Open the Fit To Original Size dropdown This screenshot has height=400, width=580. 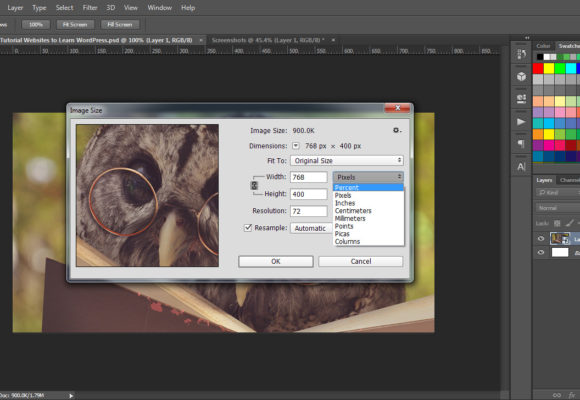tap(347, 161)
